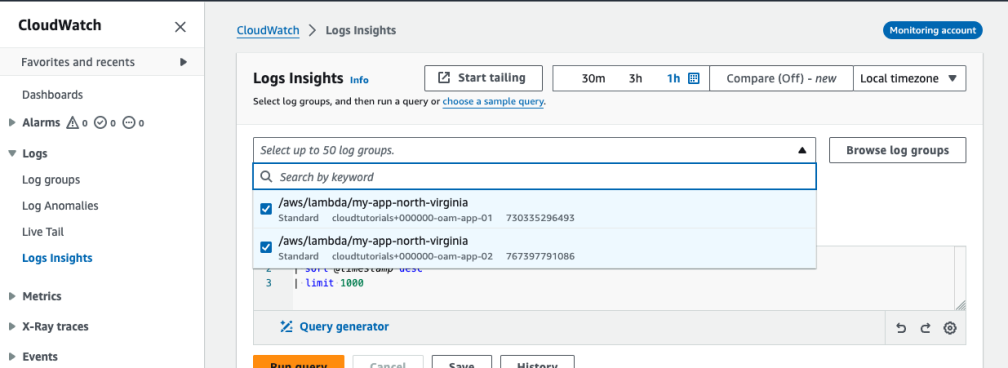Click the query editor resize handle
The height and width of the screenshot is (368, 1008).
pos(960,306)
